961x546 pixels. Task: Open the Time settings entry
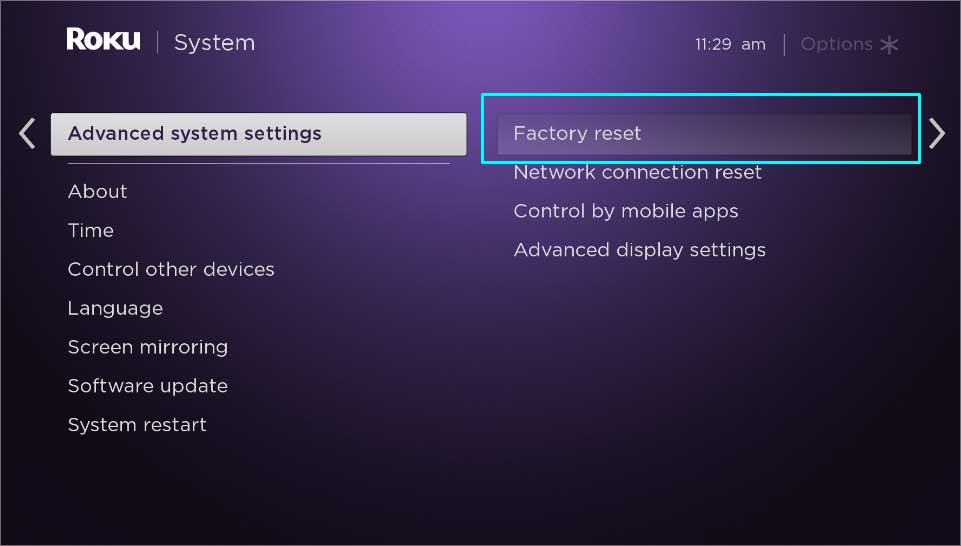point(91,230)
